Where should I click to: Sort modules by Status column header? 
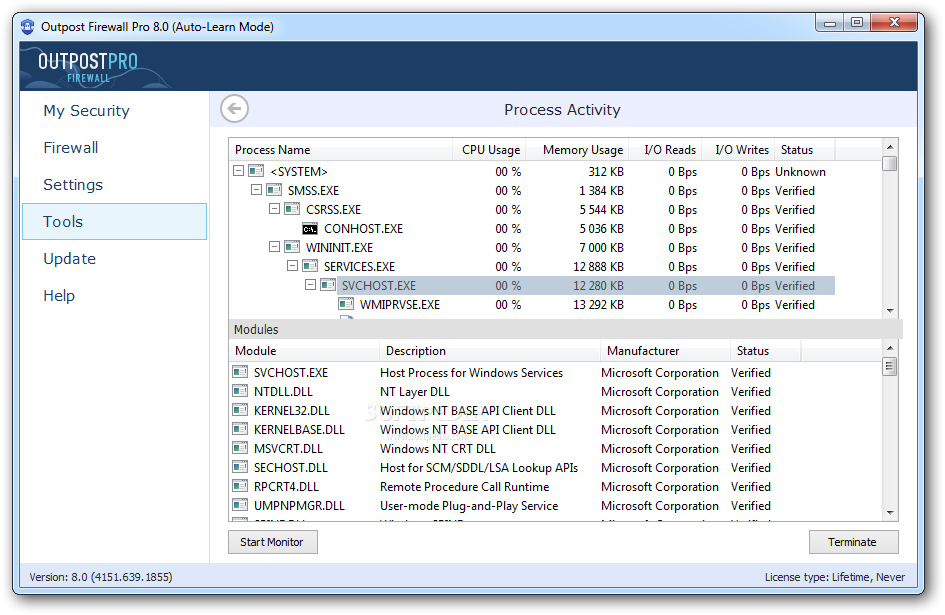765,351
